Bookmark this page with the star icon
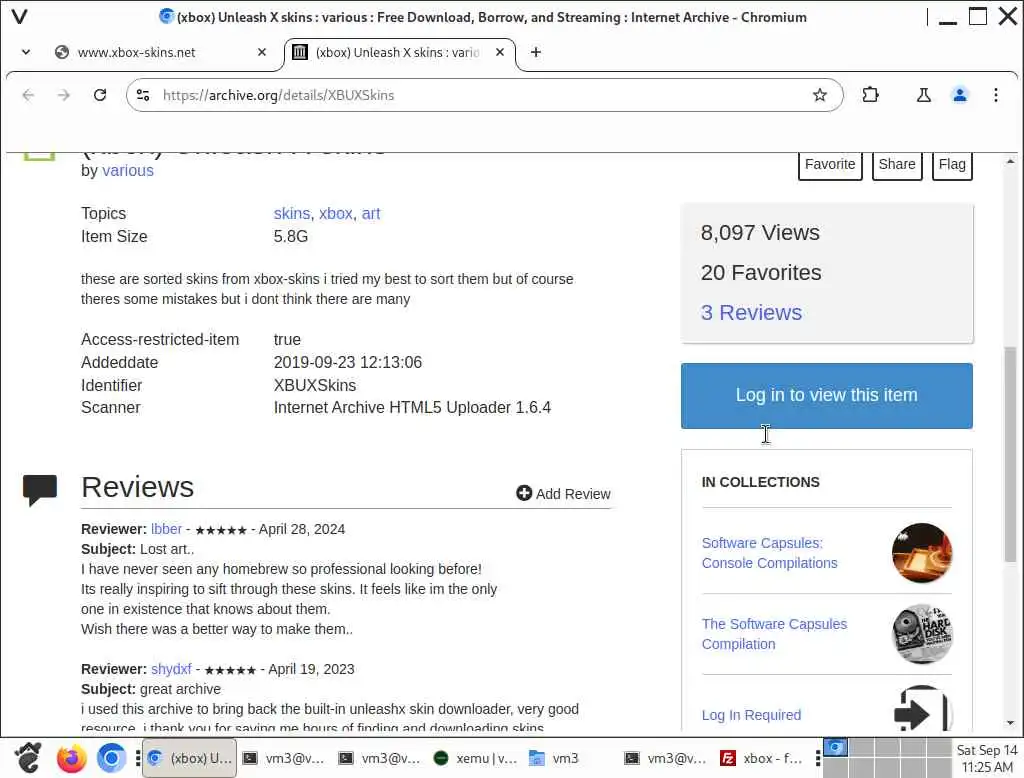The height and width of the screenshot is (778, 1024). tap(820, 95)
